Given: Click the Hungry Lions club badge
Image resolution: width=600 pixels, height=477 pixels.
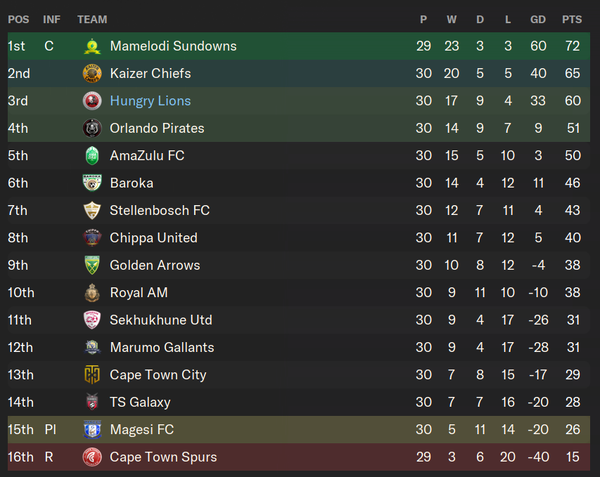Looking at the screenshot, I should (x=92, y=101).
